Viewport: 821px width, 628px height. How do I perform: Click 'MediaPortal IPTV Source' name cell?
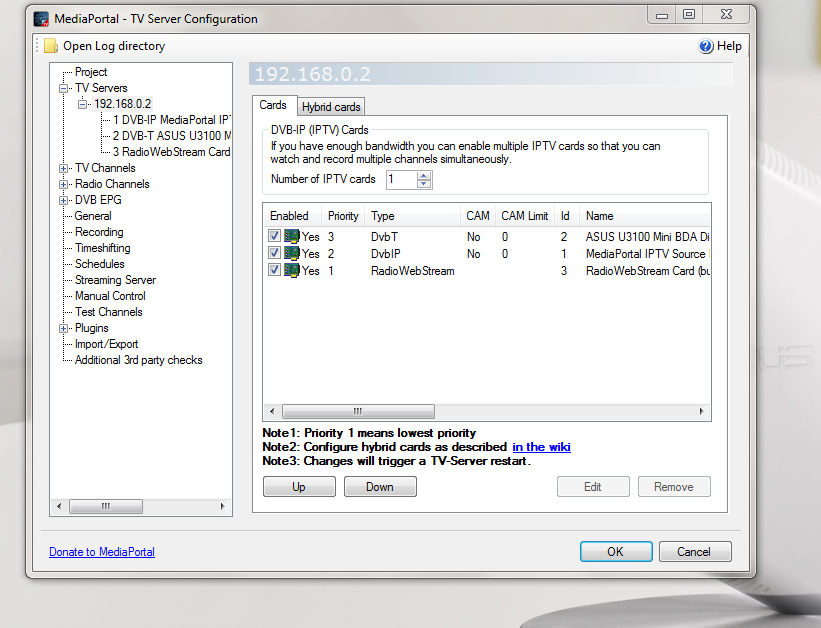(646, 254)
